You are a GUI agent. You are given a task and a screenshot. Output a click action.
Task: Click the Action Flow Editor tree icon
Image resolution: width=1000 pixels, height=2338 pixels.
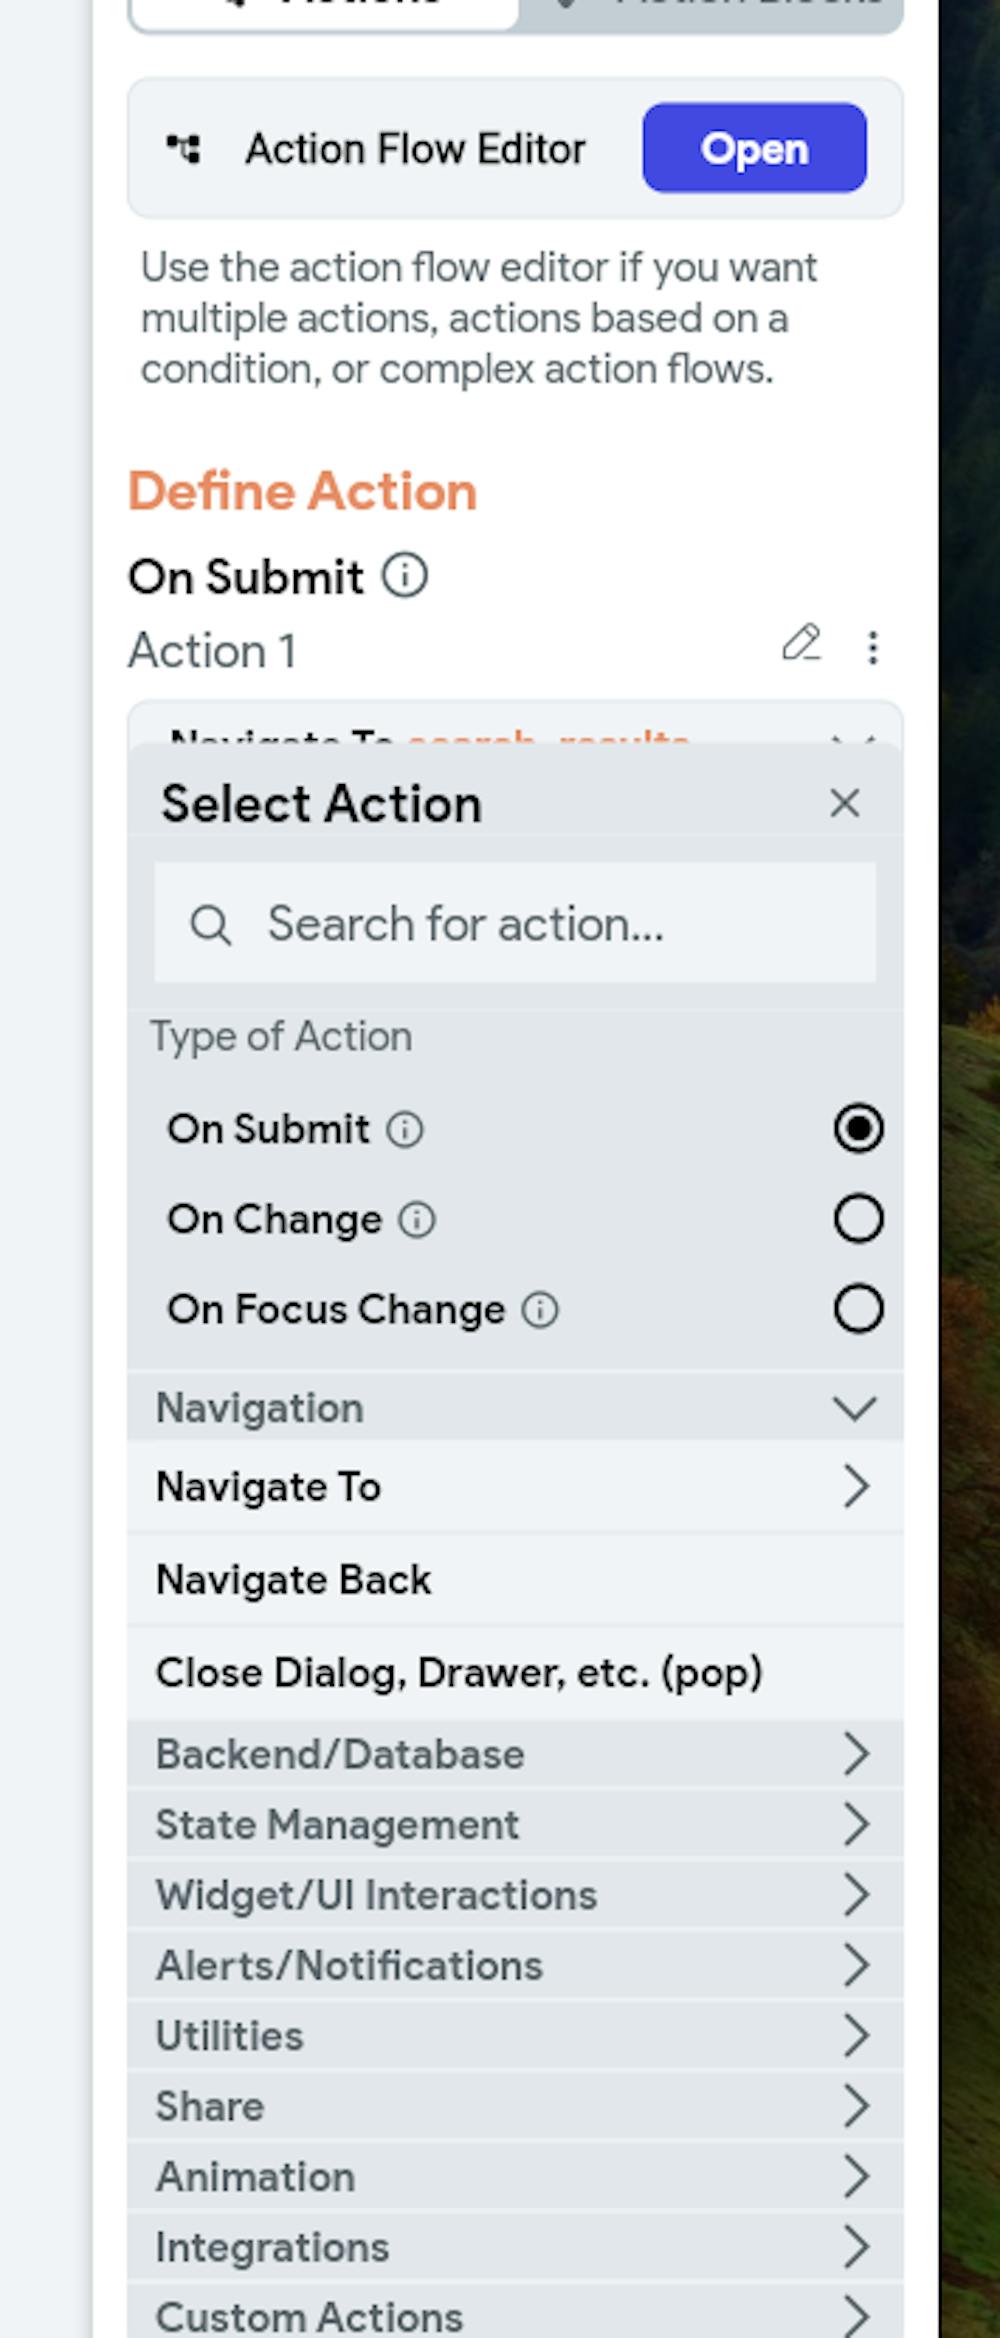(x=184, y=149)
